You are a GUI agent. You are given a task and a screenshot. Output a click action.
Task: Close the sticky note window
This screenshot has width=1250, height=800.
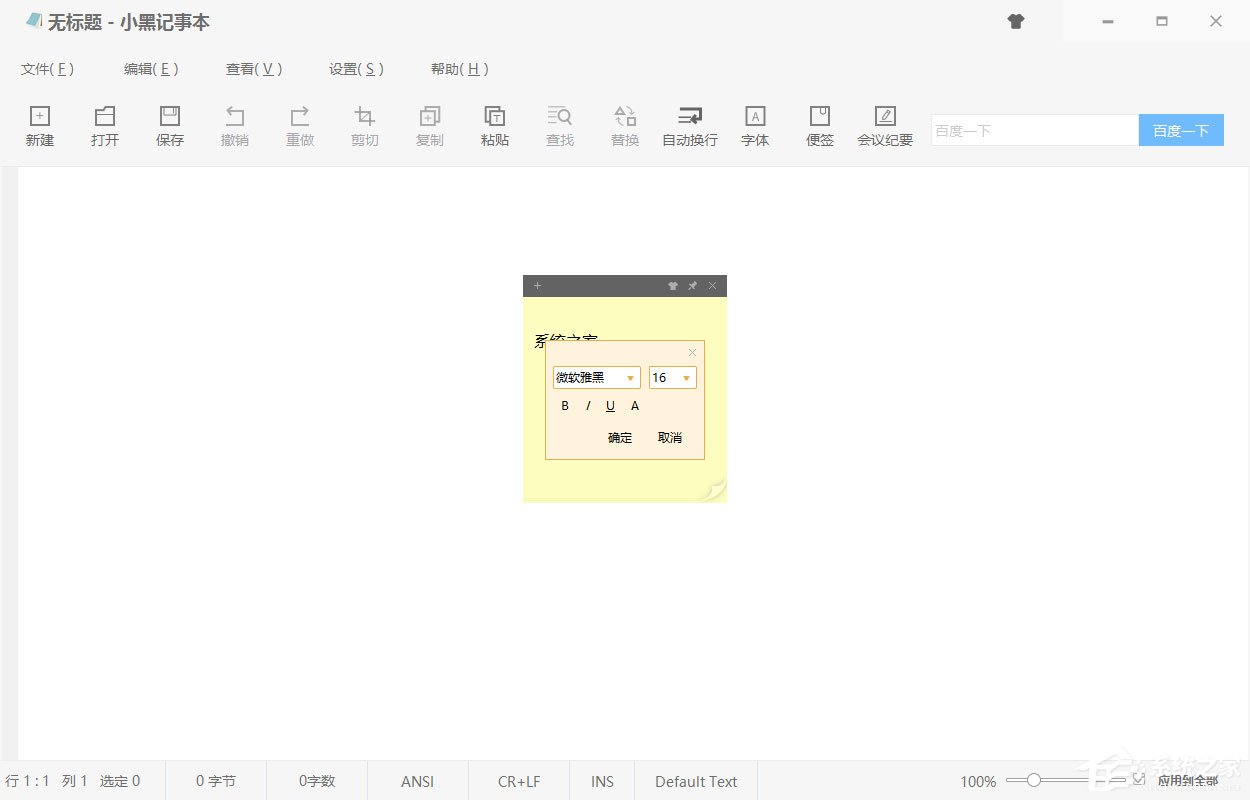[712, 286]
